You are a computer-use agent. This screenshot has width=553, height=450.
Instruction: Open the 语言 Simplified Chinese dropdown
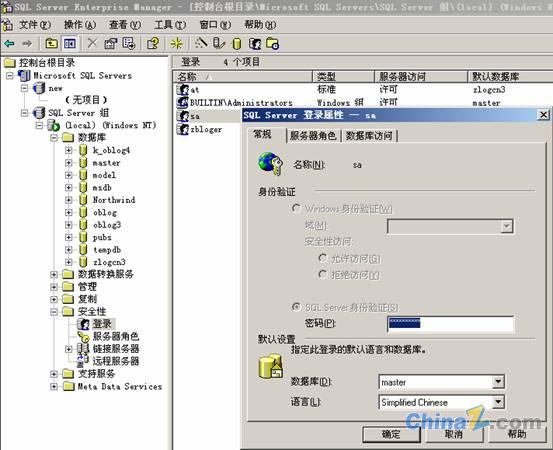[x=498, y=402]
